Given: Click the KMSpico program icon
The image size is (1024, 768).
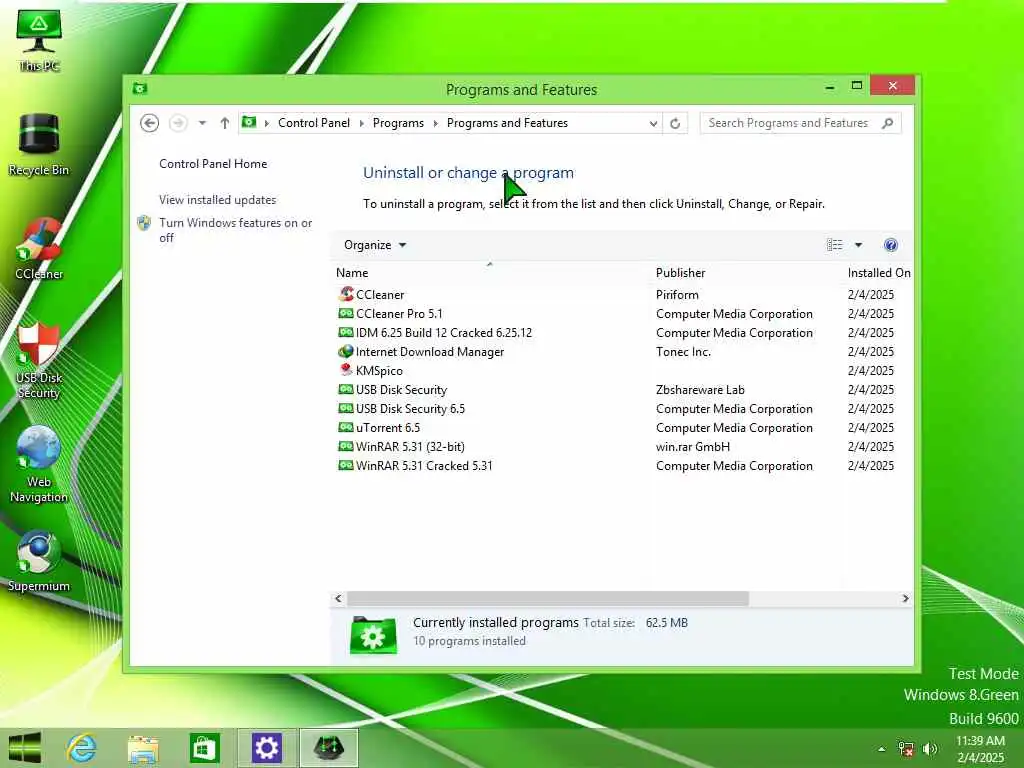Looking at the screenshot, I should coord(346,370).
